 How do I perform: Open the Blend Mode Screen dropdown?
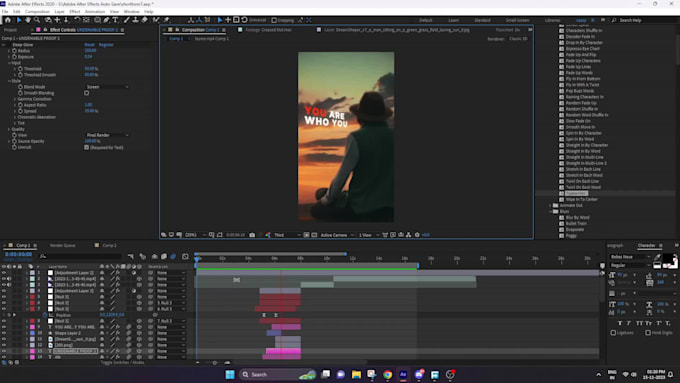point(107,87)
